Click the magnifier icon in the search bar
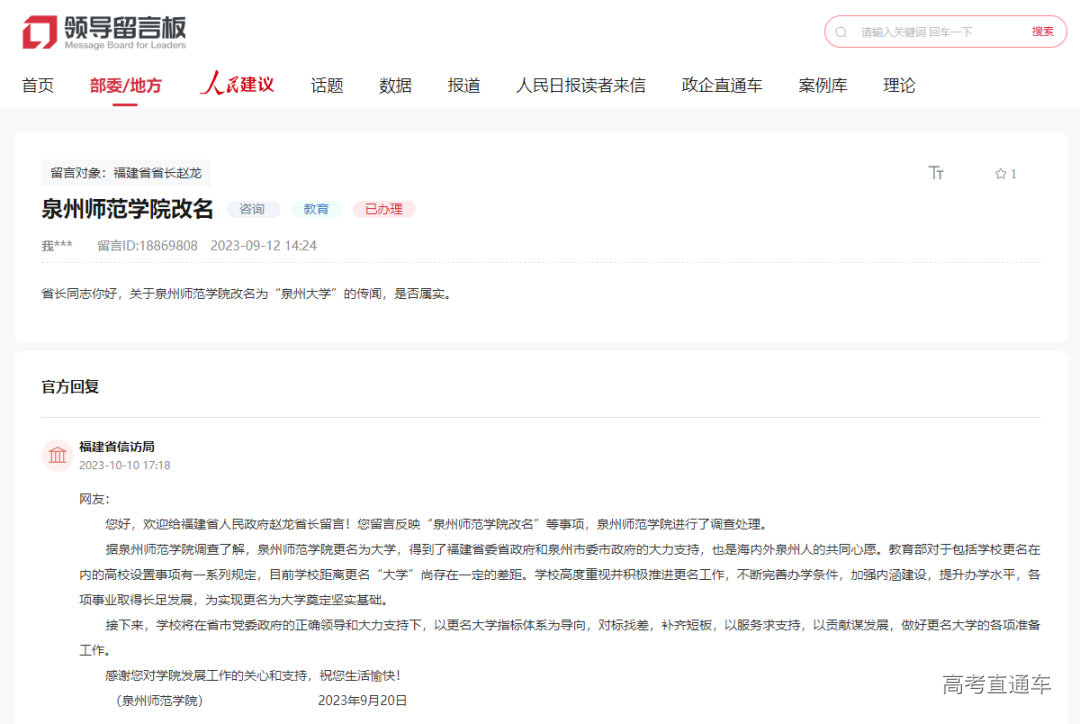 tap(841, 31)
